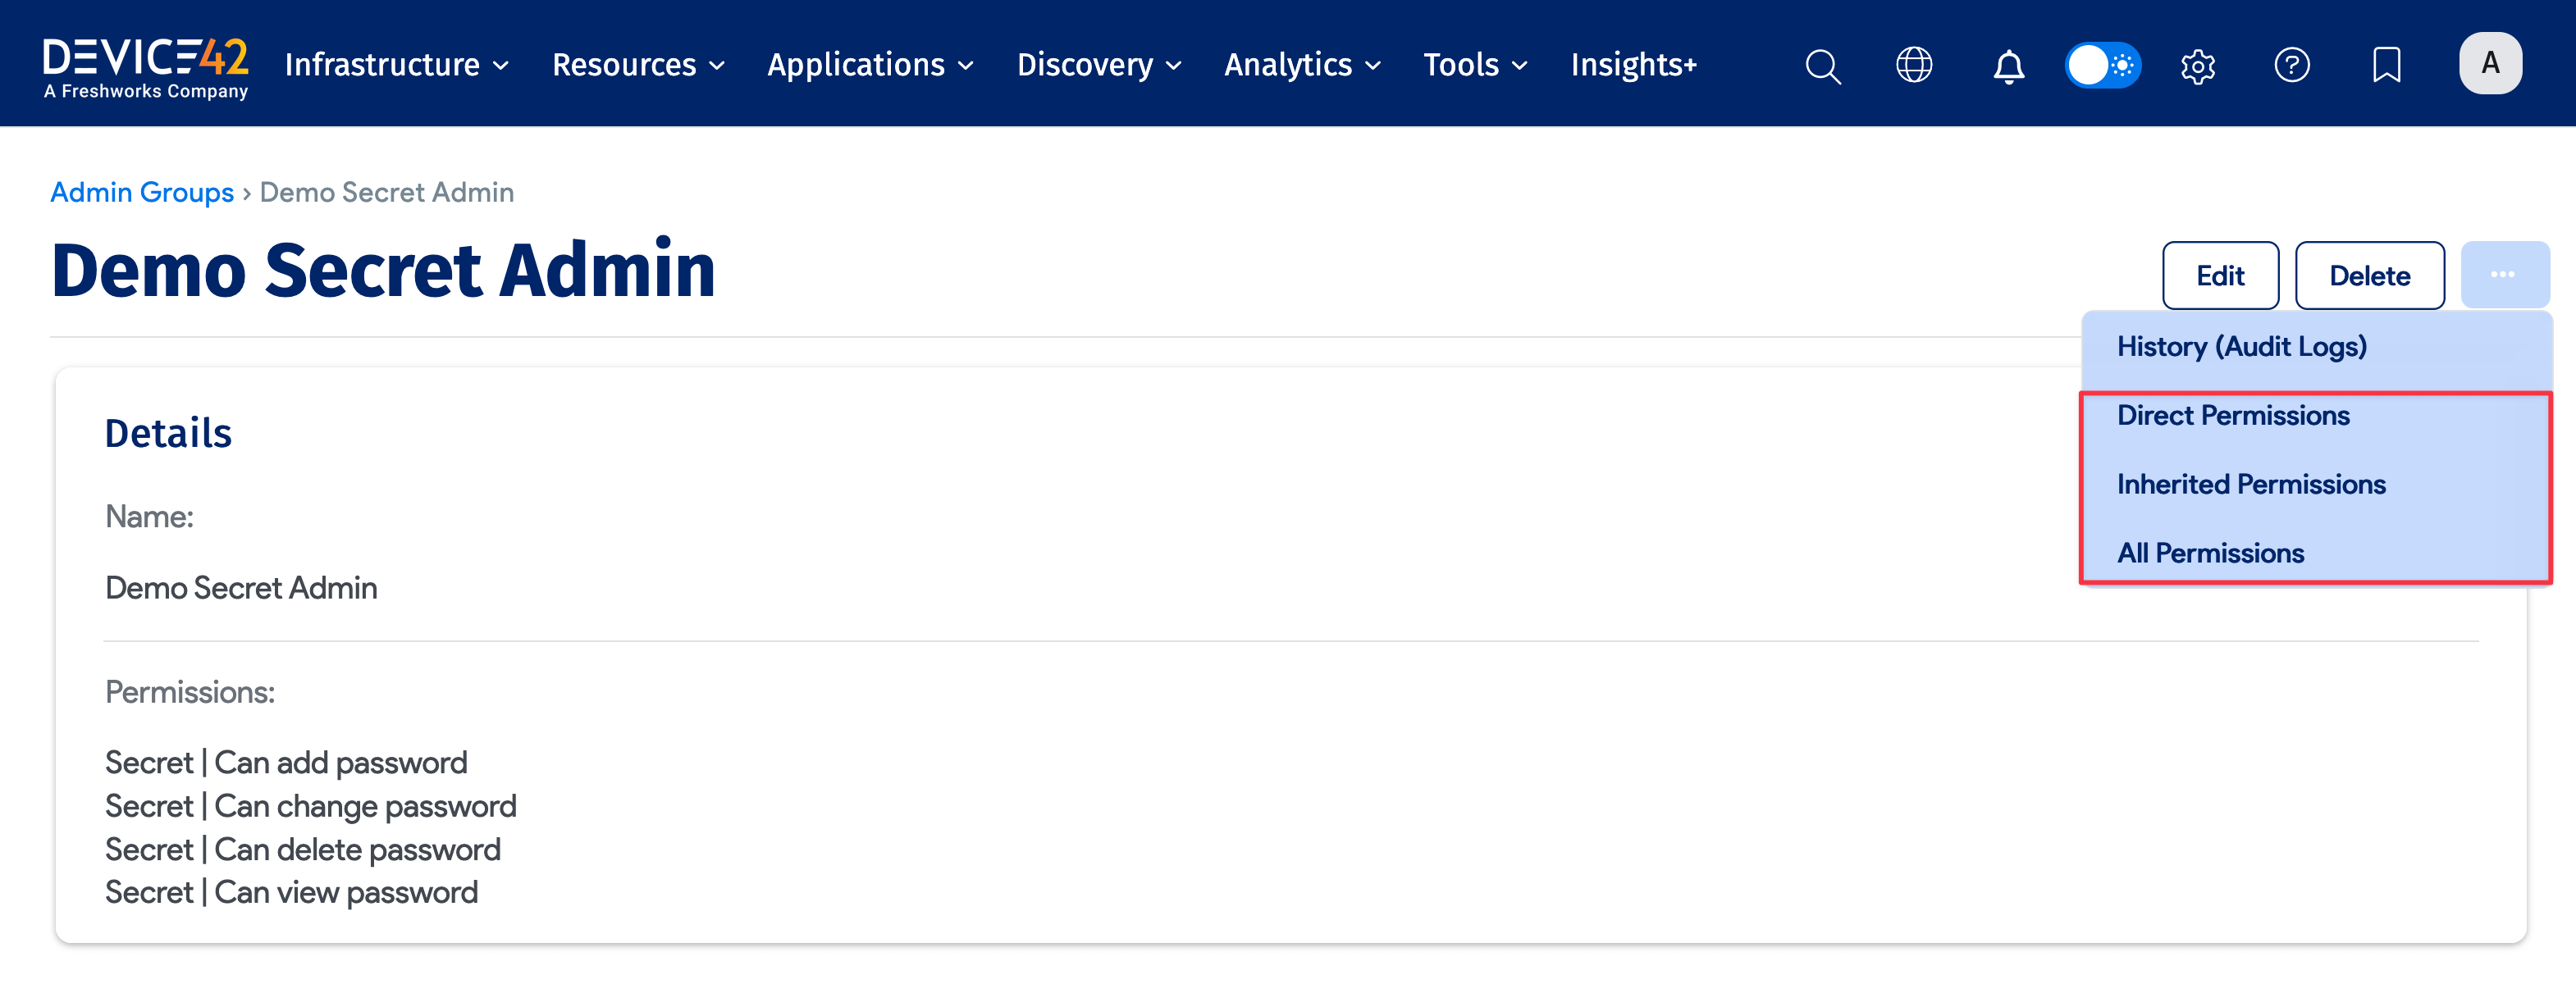The height and width of the screenshot is (984, 2576).
Task: Open the settings gear icon
Action: tap(2197, 66)
